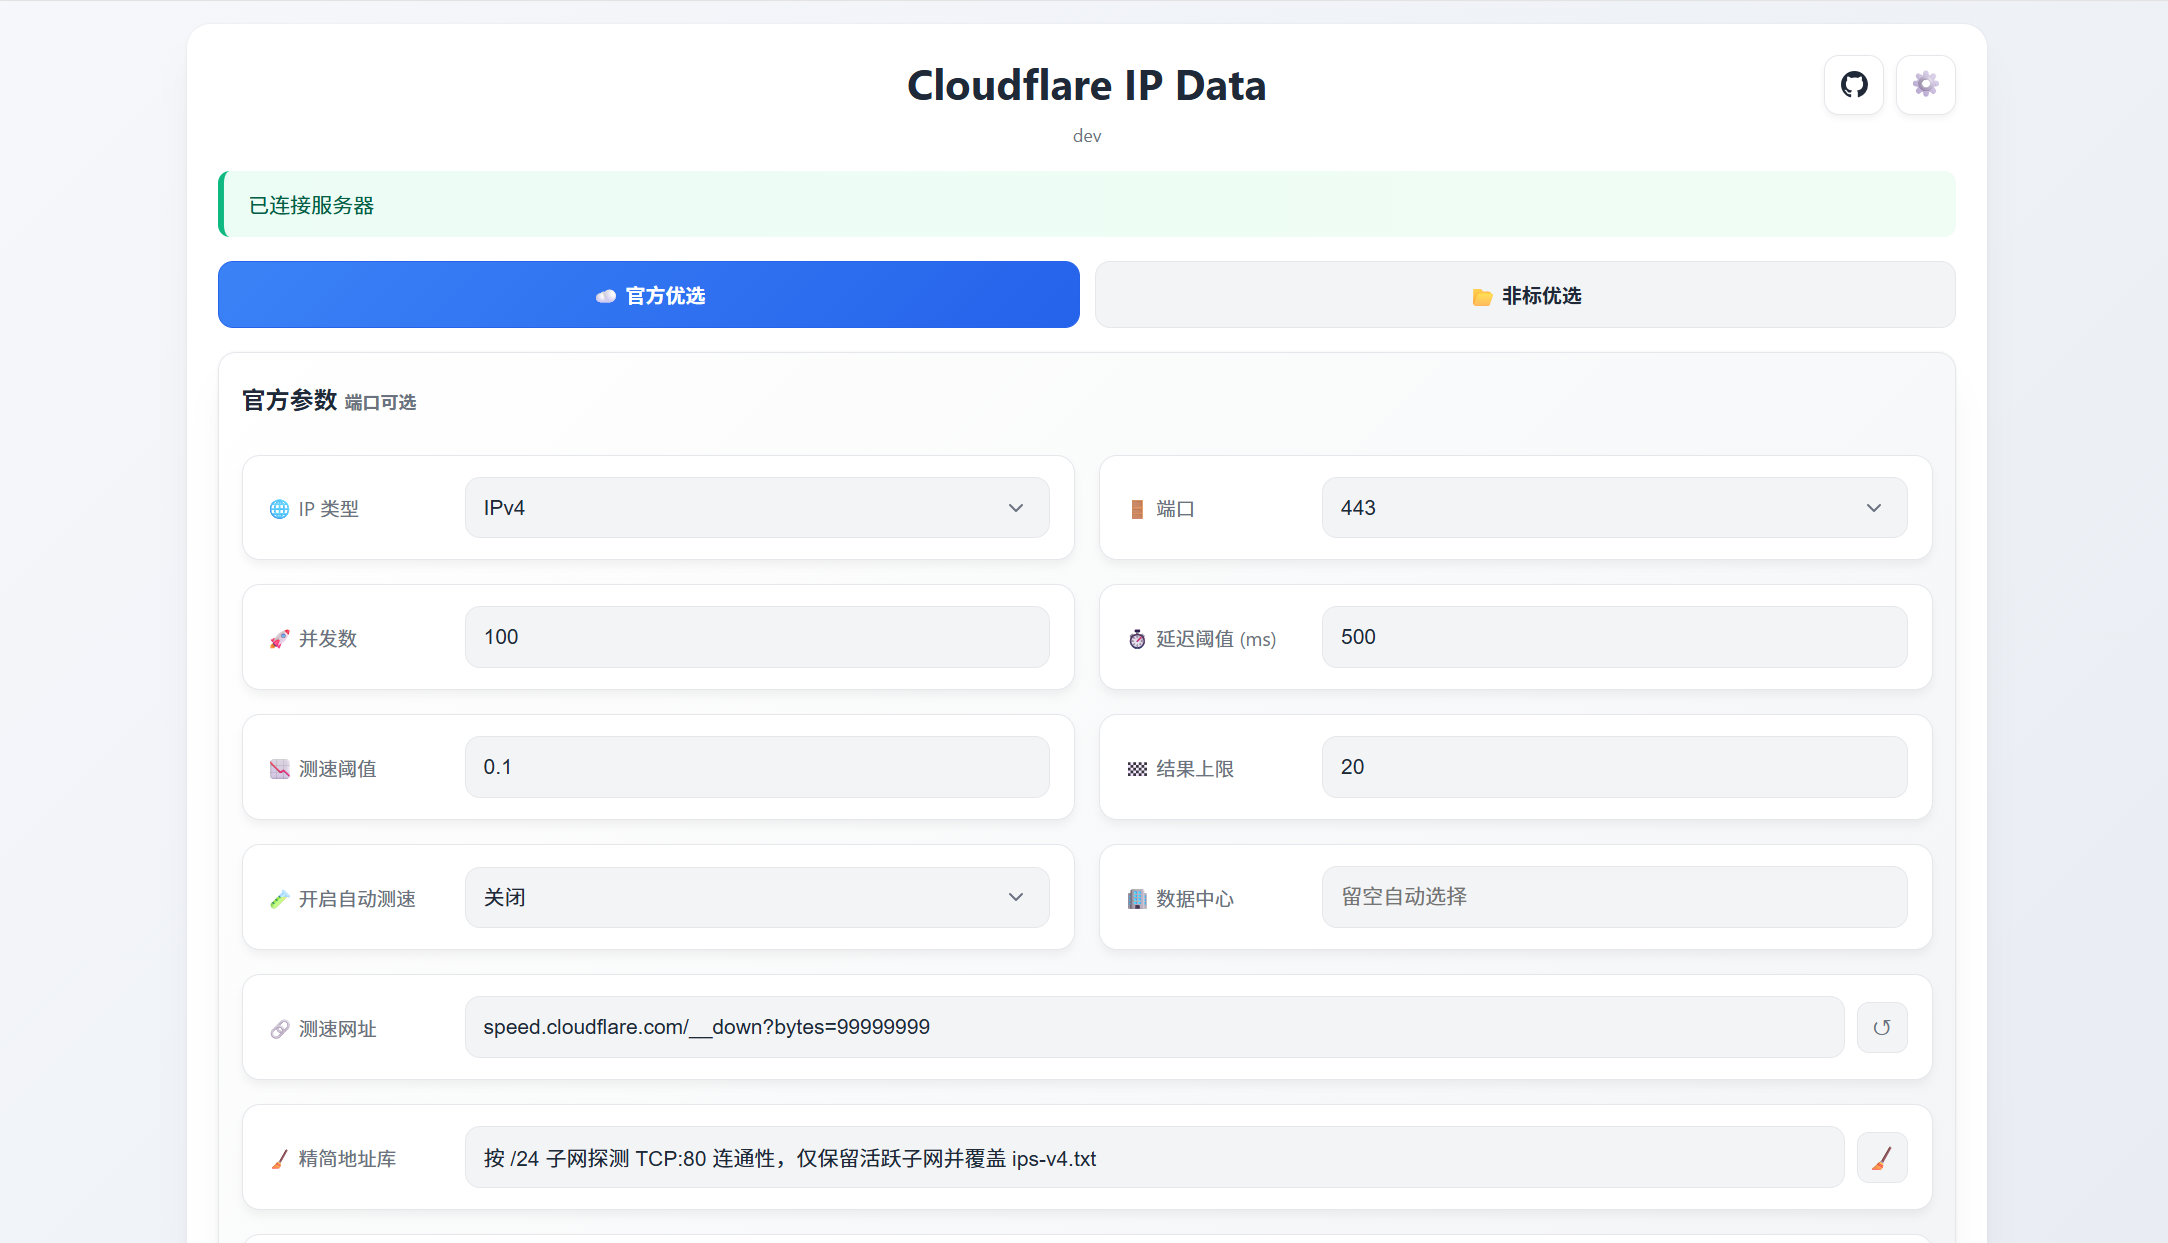Open settings with the gear icon
The height and width of the screenshot is (1243, 2168).
1926,85
